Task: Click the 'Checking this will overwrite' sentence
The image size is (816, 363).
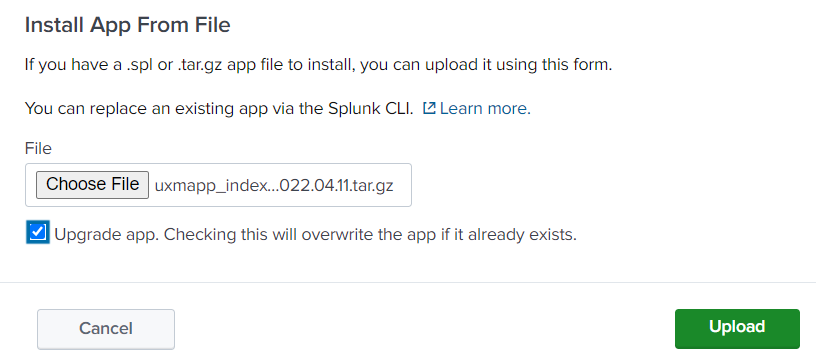Action: coord(370,235)
